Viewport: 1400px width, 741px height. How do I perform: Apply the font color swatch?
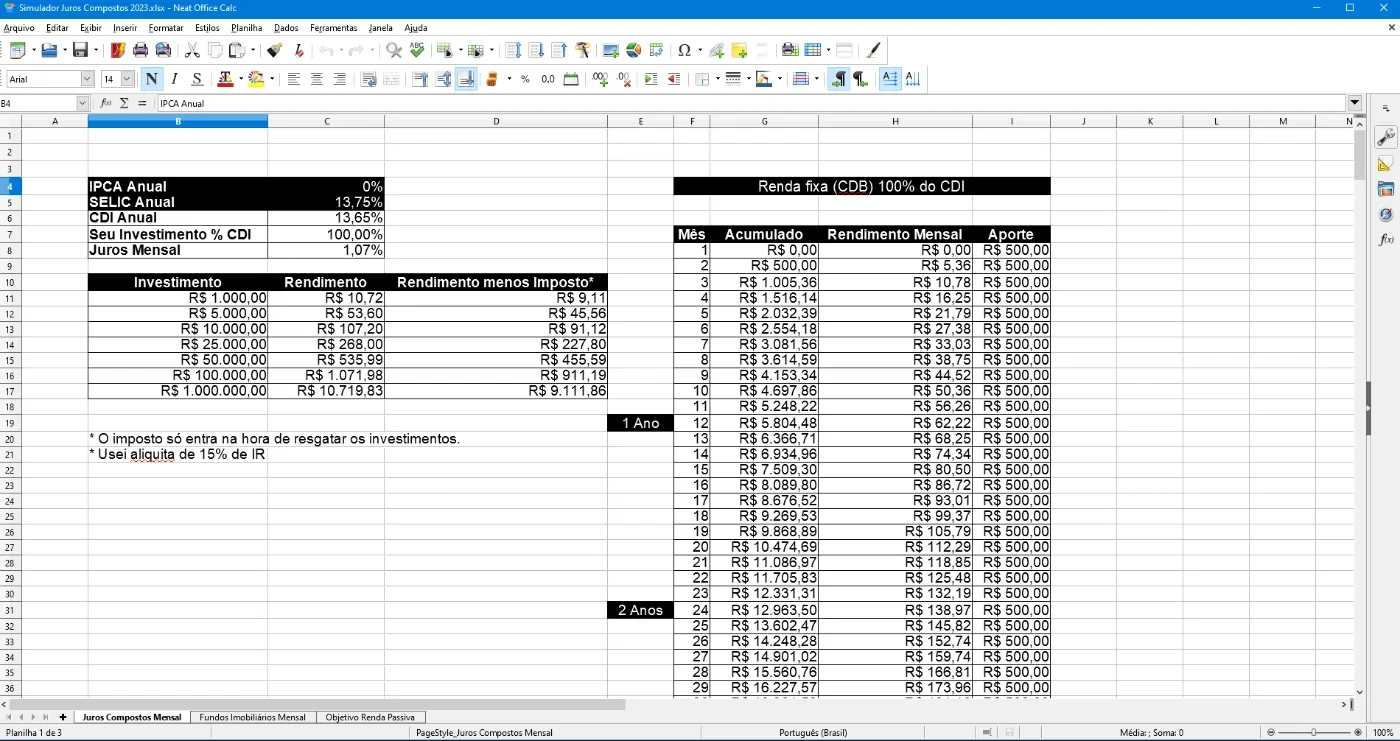[225, 79]
